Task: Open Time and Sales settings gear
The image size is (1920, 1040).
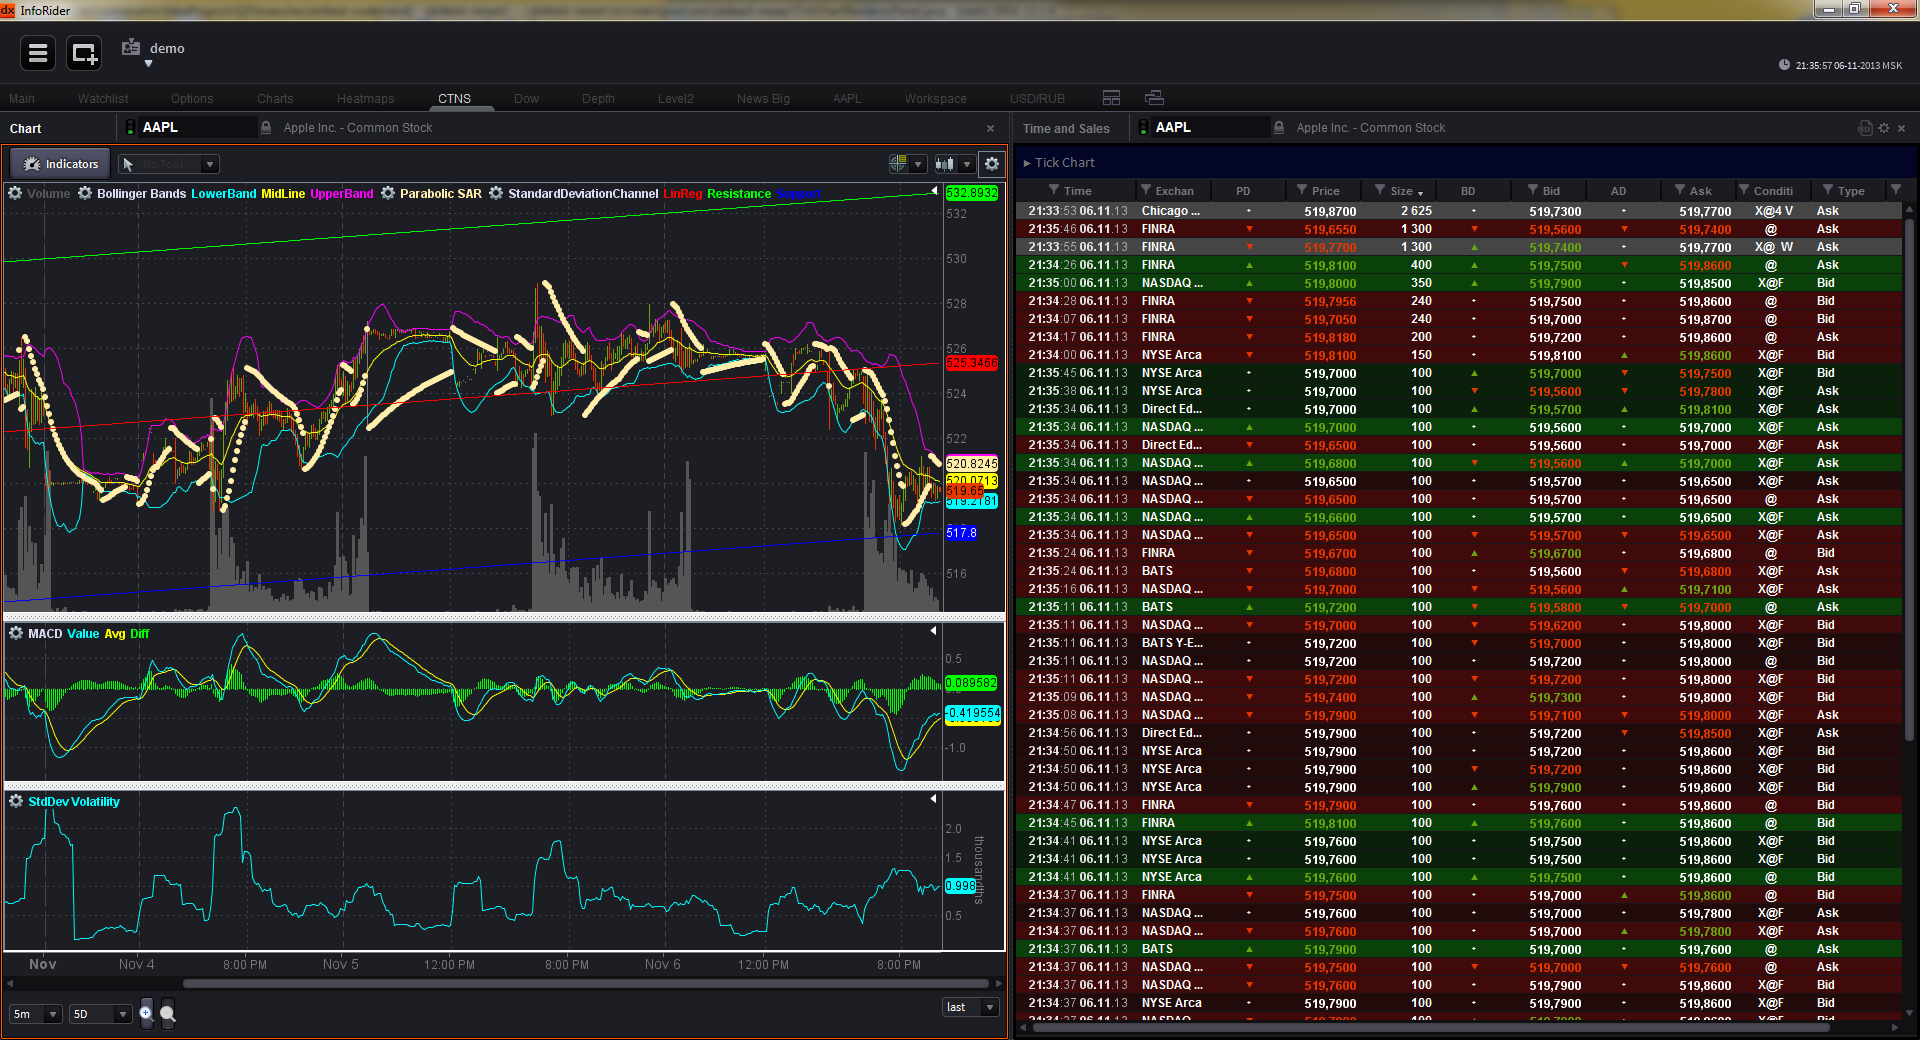Action: (1883, 128)
